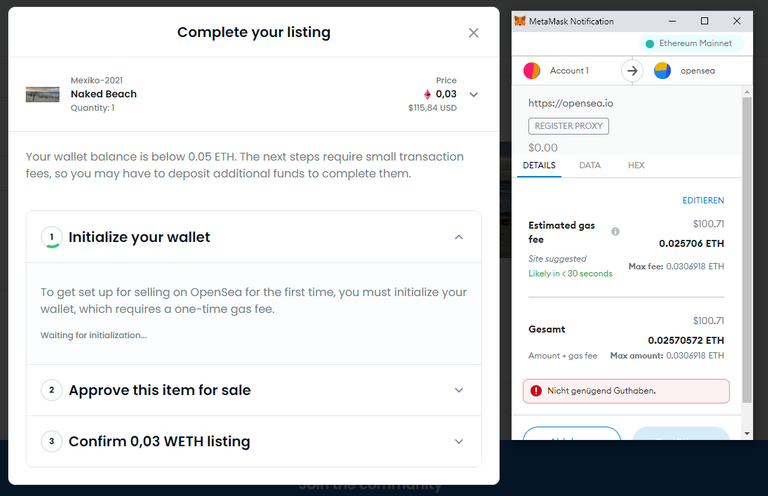Click the Account 1 avatar icon

point(531,71)
